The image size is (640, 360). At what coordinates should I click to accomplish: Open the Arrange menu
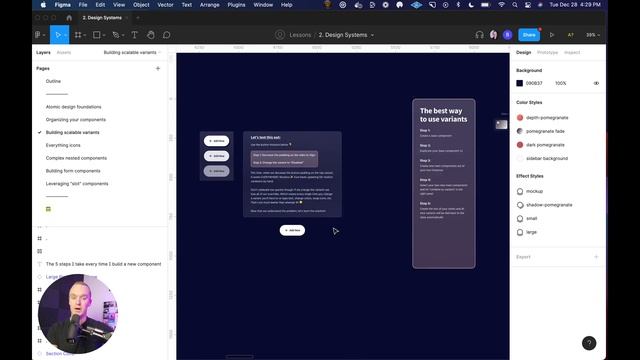click(x=210, y=5)
